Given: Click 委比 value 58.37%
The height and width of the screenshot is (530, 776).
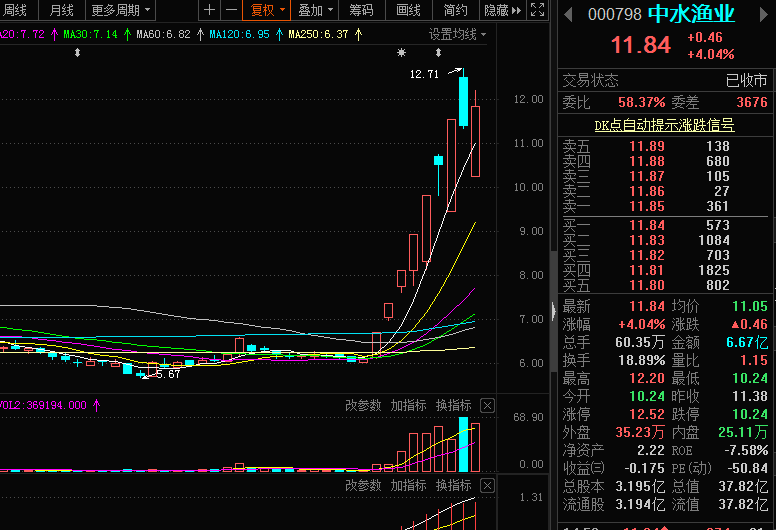Looking at the screenshot, I should pyautogui.click(x=641, y=102).
